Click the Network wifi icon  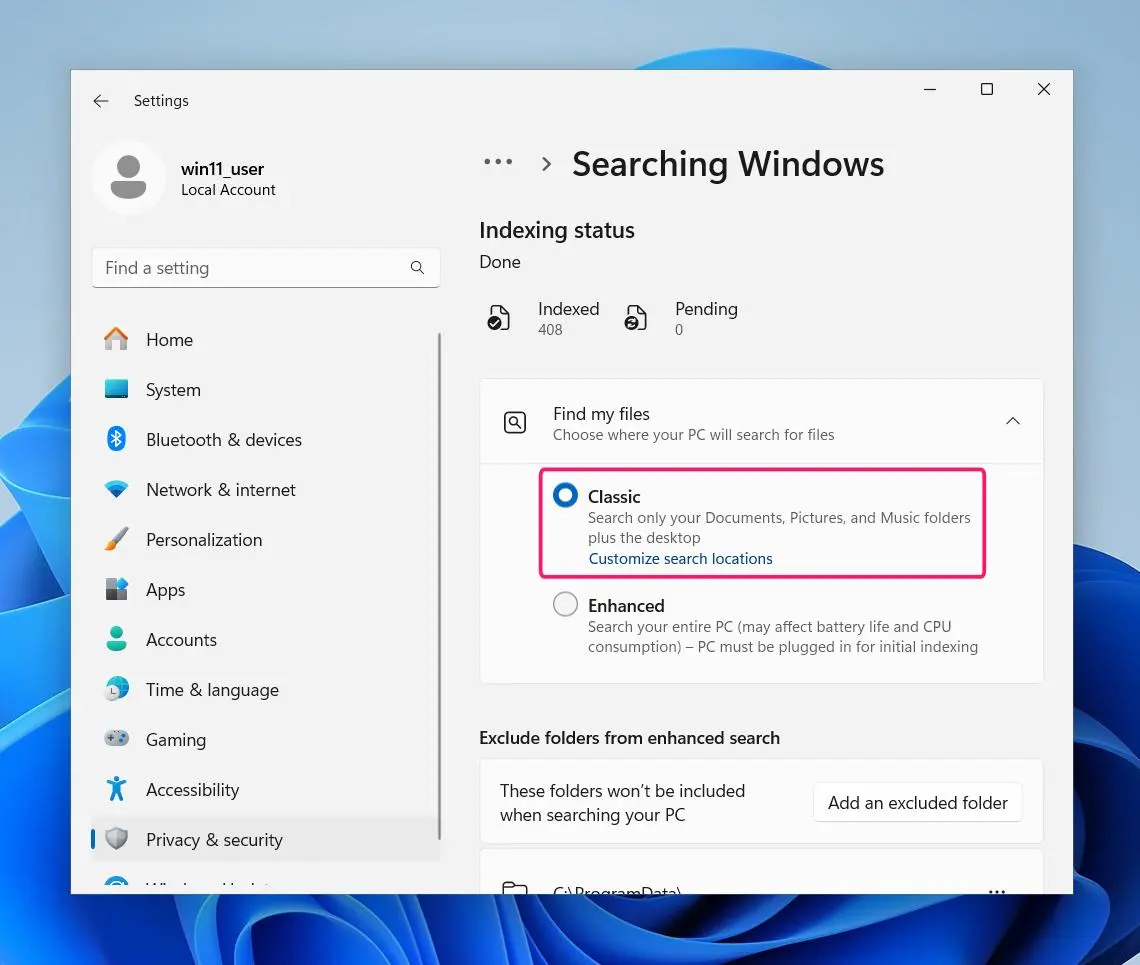116,489
